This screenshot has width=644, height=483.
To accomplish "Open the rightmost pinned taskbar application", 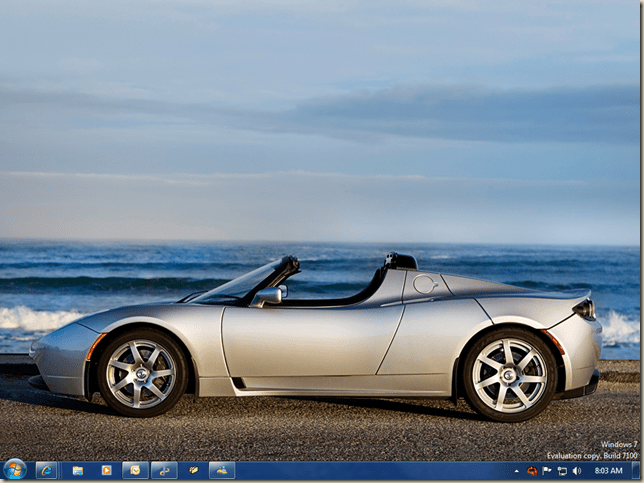I will 221,470.
